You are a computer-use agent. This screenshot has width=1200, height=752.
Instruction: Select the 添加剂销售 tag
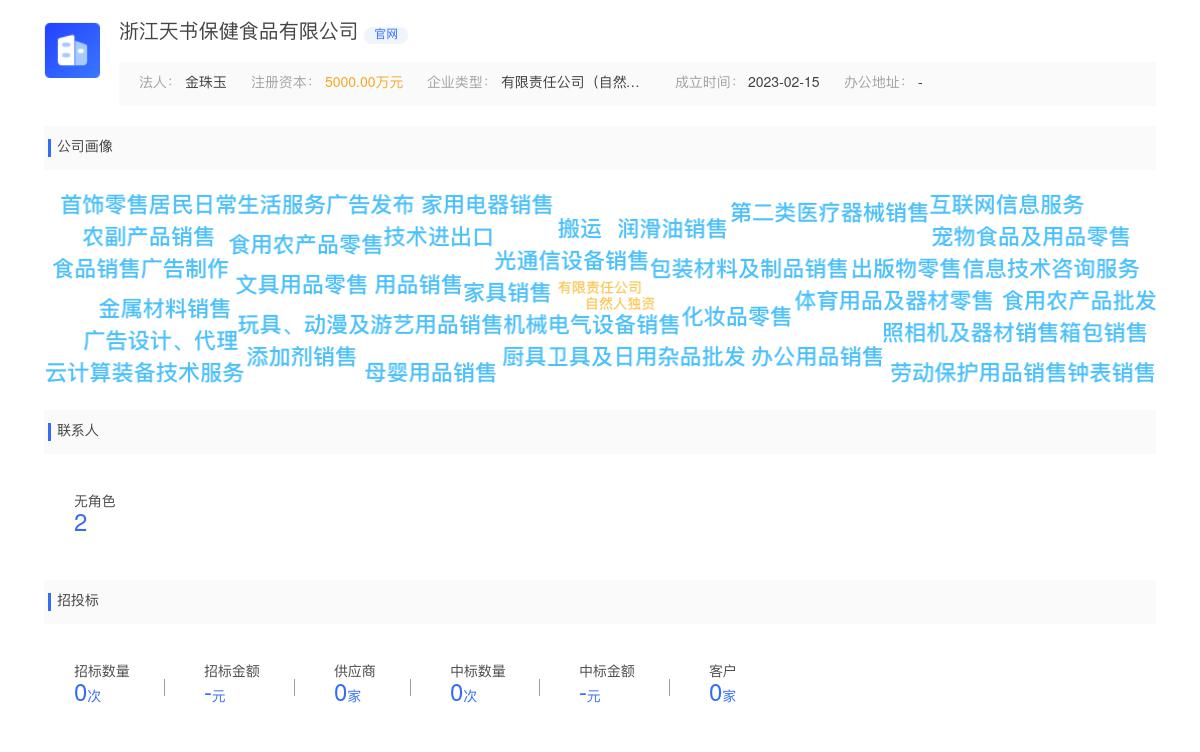[x=301, y=357]
